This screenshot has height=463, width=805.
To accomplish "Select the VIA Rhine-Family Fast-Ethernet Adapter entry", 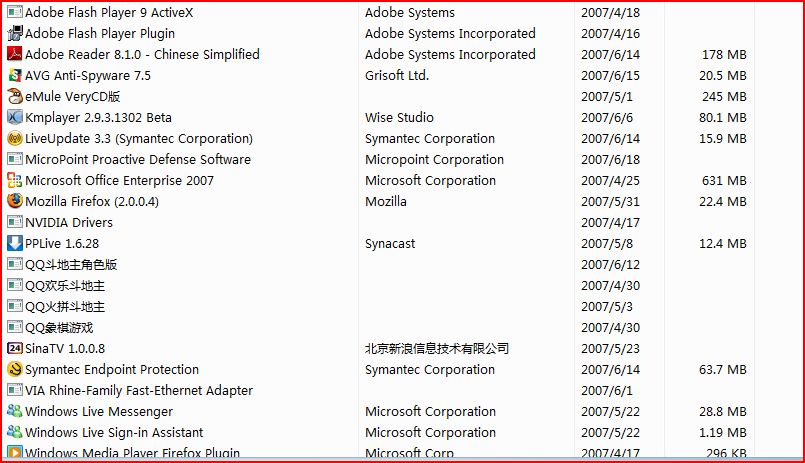I will click(139, 390).
